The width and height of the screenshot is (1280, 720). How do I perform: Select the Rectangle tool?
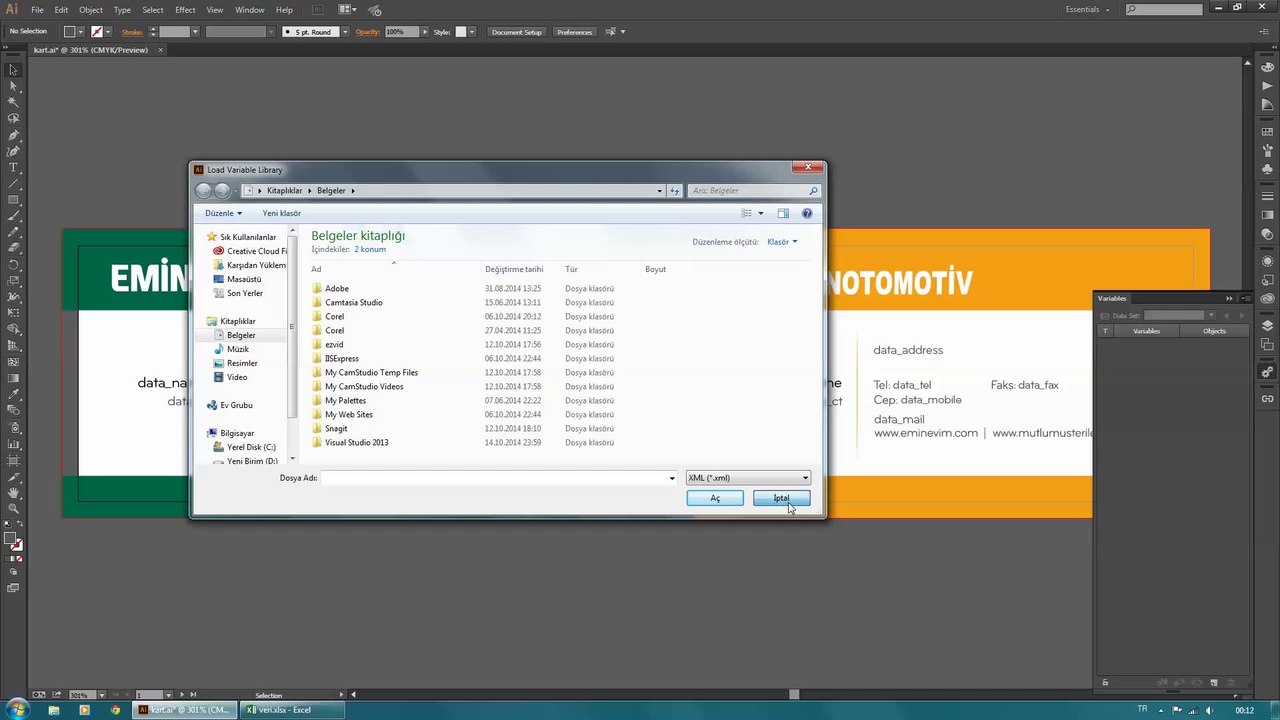[14, 199]
